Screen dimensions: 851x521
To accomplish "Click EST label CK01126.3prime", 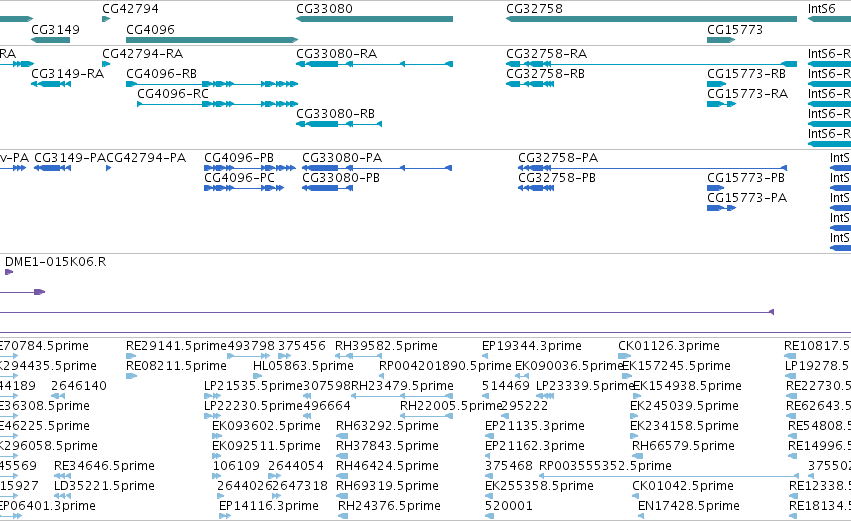I will [x=669, y=346].
